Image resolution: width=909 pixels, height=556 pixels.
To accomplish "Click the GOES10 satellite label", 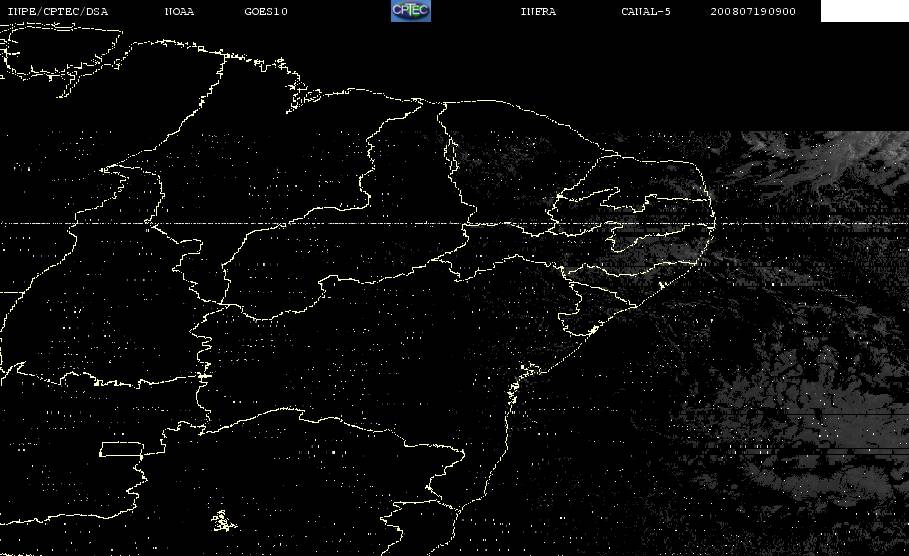I will pyautogui.click(x=266, y=12).
